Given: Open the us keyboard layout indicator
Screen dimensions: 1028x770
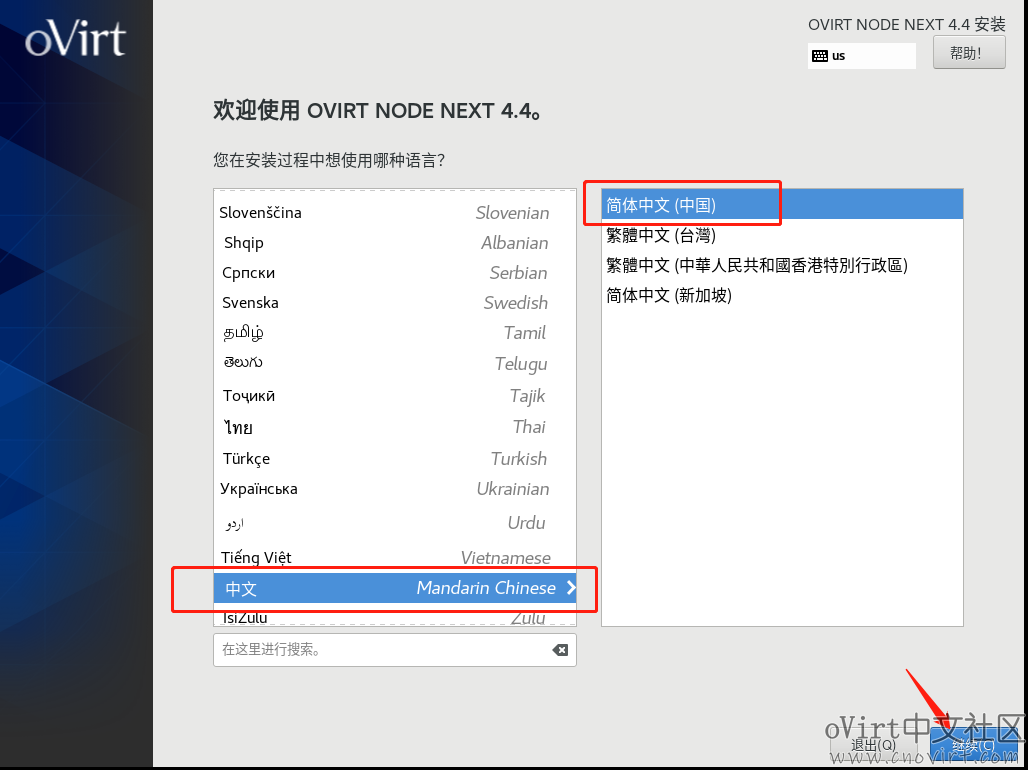Looking at the screenshot, I should (x=861, y=56).
